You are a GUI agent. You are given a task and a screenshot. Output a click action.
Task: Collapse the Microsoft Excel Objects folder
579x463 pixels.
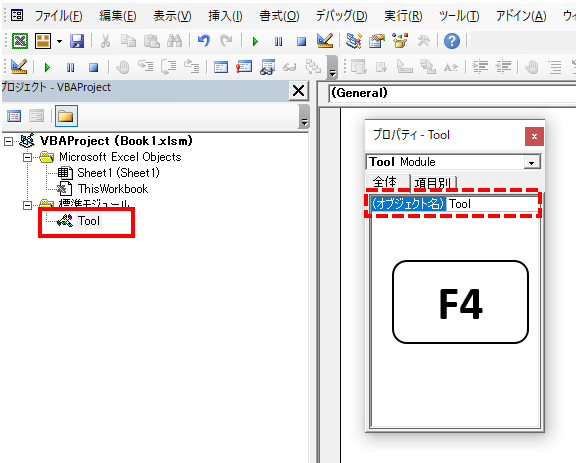(27, 158)
